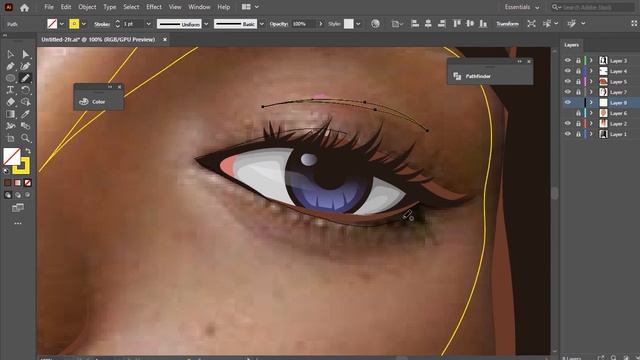The width and height of the screenshot is (640, 360).
Task: Open Uniform width profile dropdown
Action: point(206,24)
